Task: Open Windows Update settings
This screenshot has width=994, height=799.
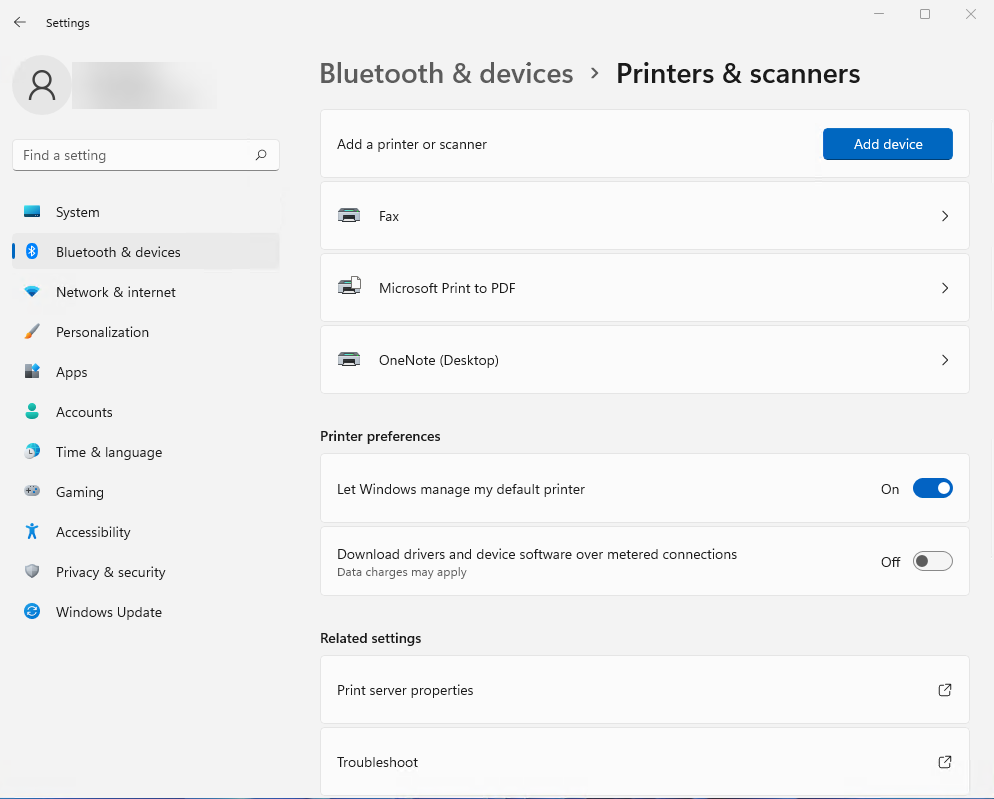Action: [x=146, y=611]
